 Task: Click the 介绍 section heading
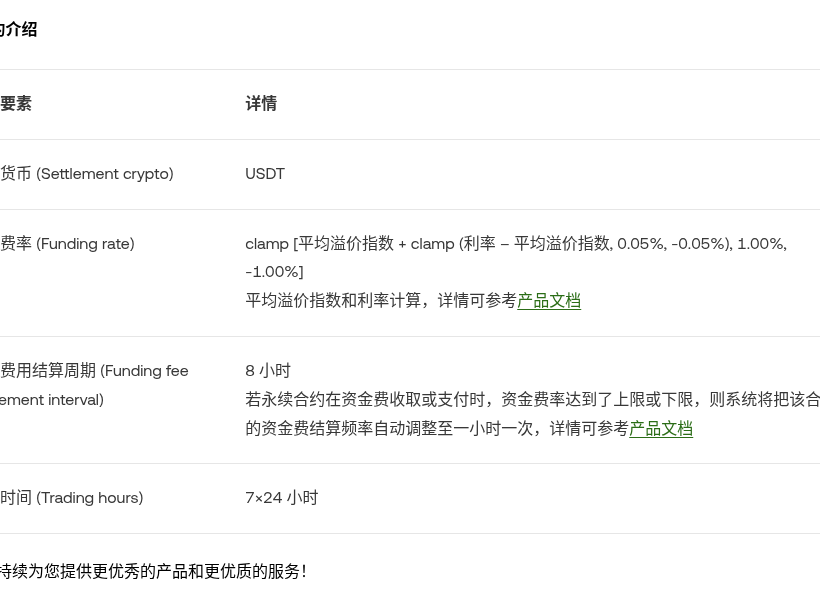(x=18, y=29)
